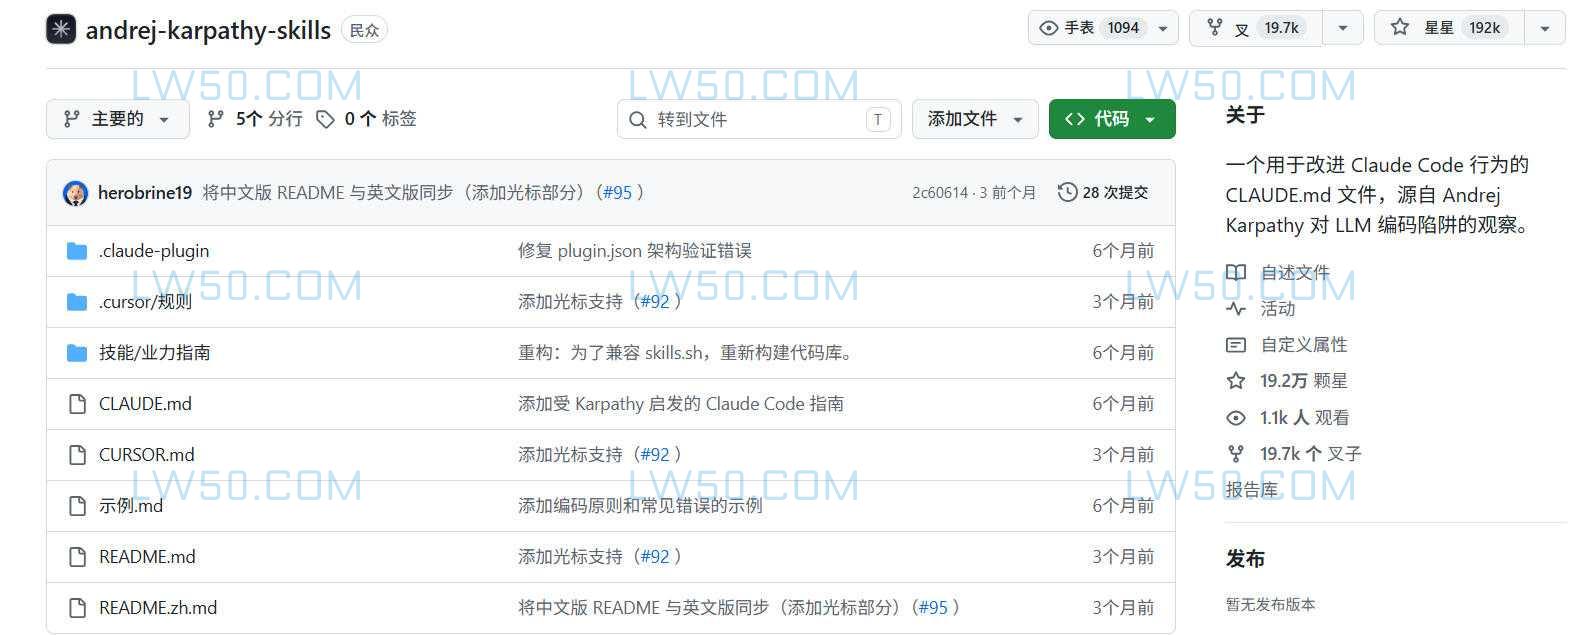Open #92 link in CURSOR.md row

pyautogui.click(x=655, y=455)
